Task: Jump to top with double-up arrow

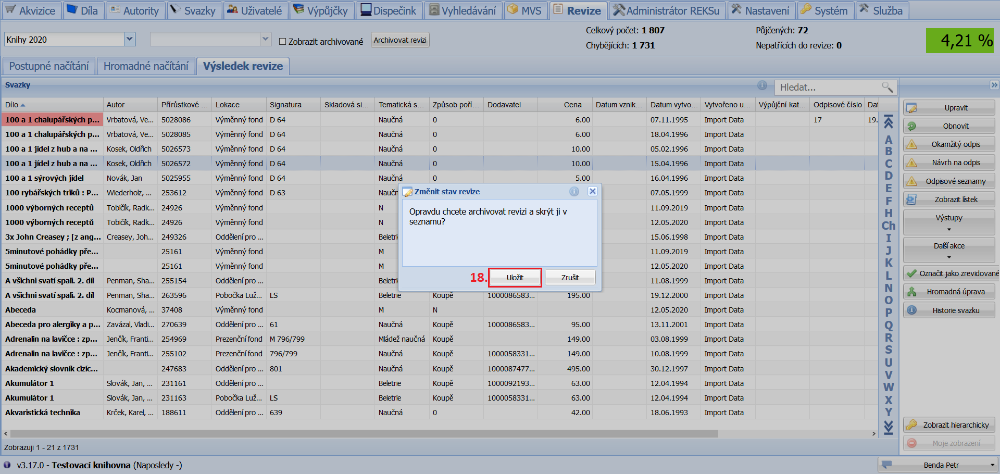Action: [887, 122]
